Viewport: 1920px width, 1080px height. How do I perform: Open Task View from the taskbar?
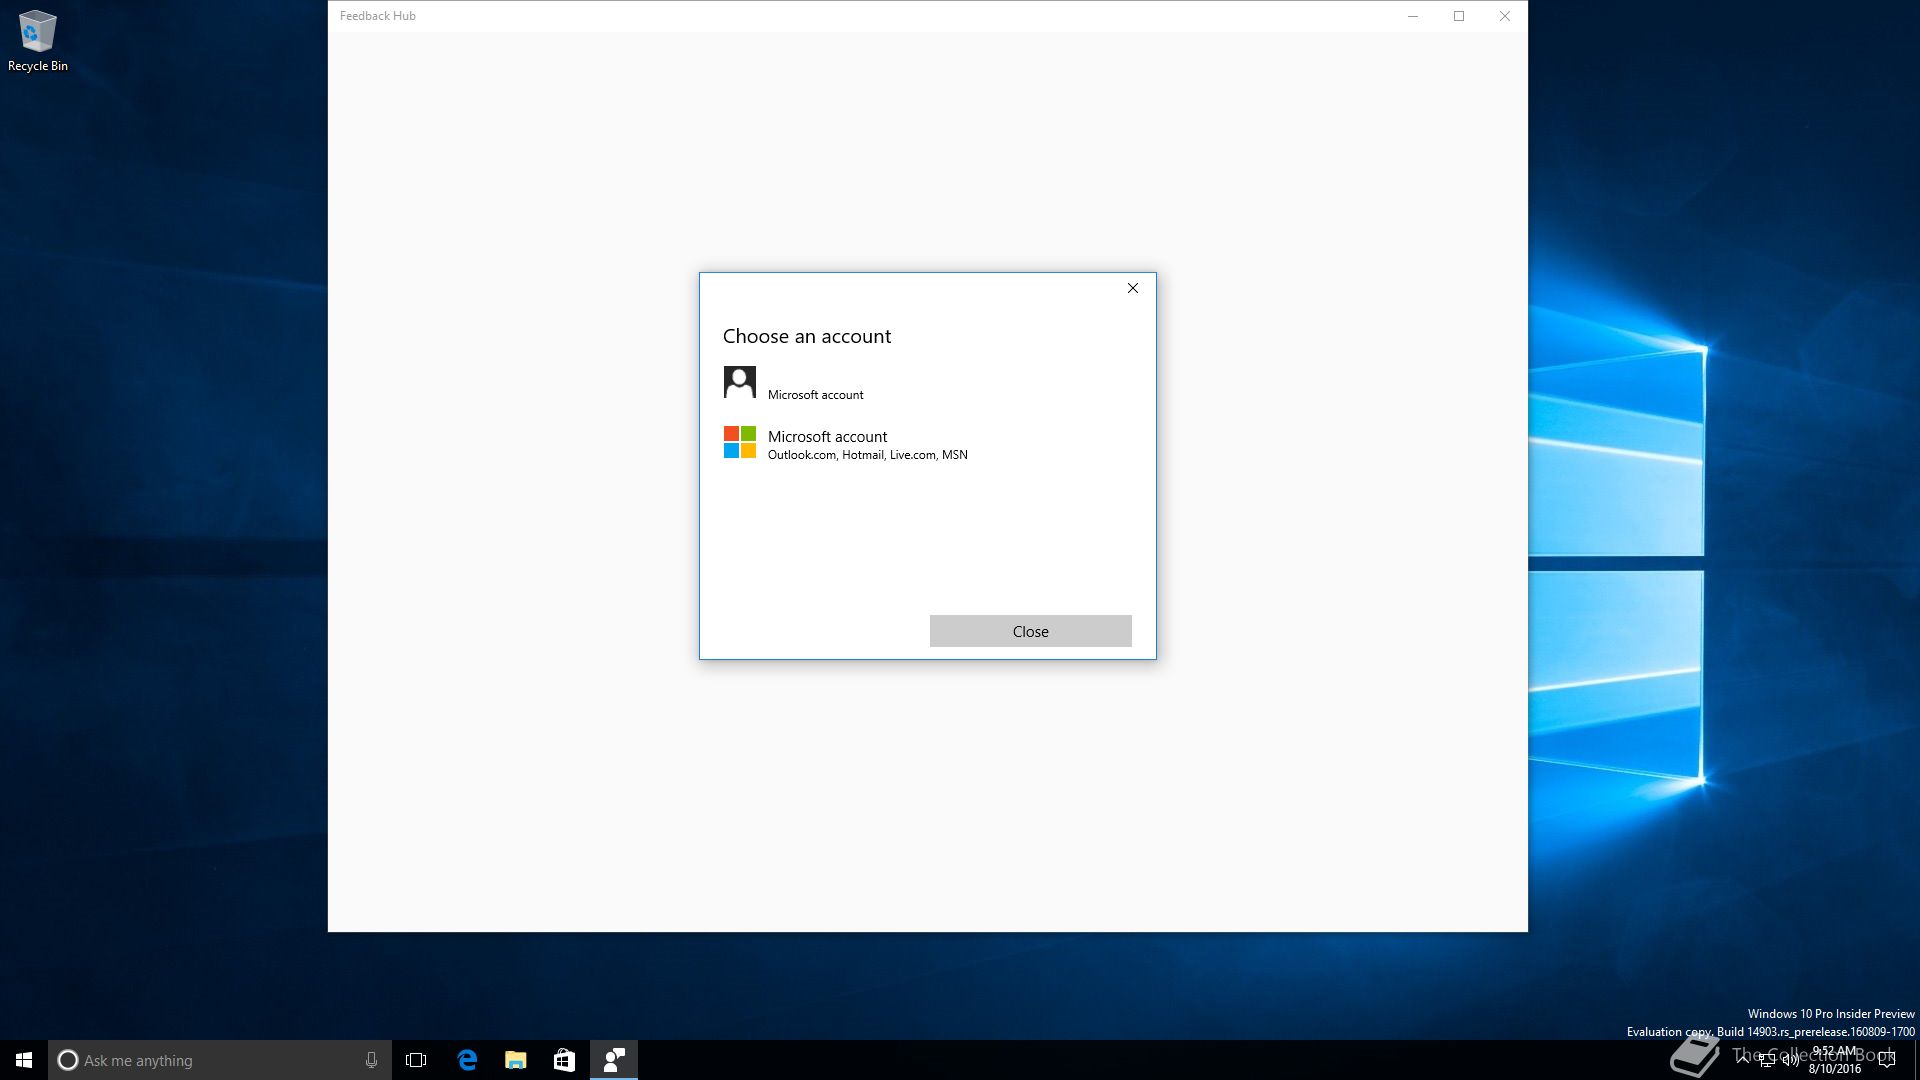click(416, 1060)
